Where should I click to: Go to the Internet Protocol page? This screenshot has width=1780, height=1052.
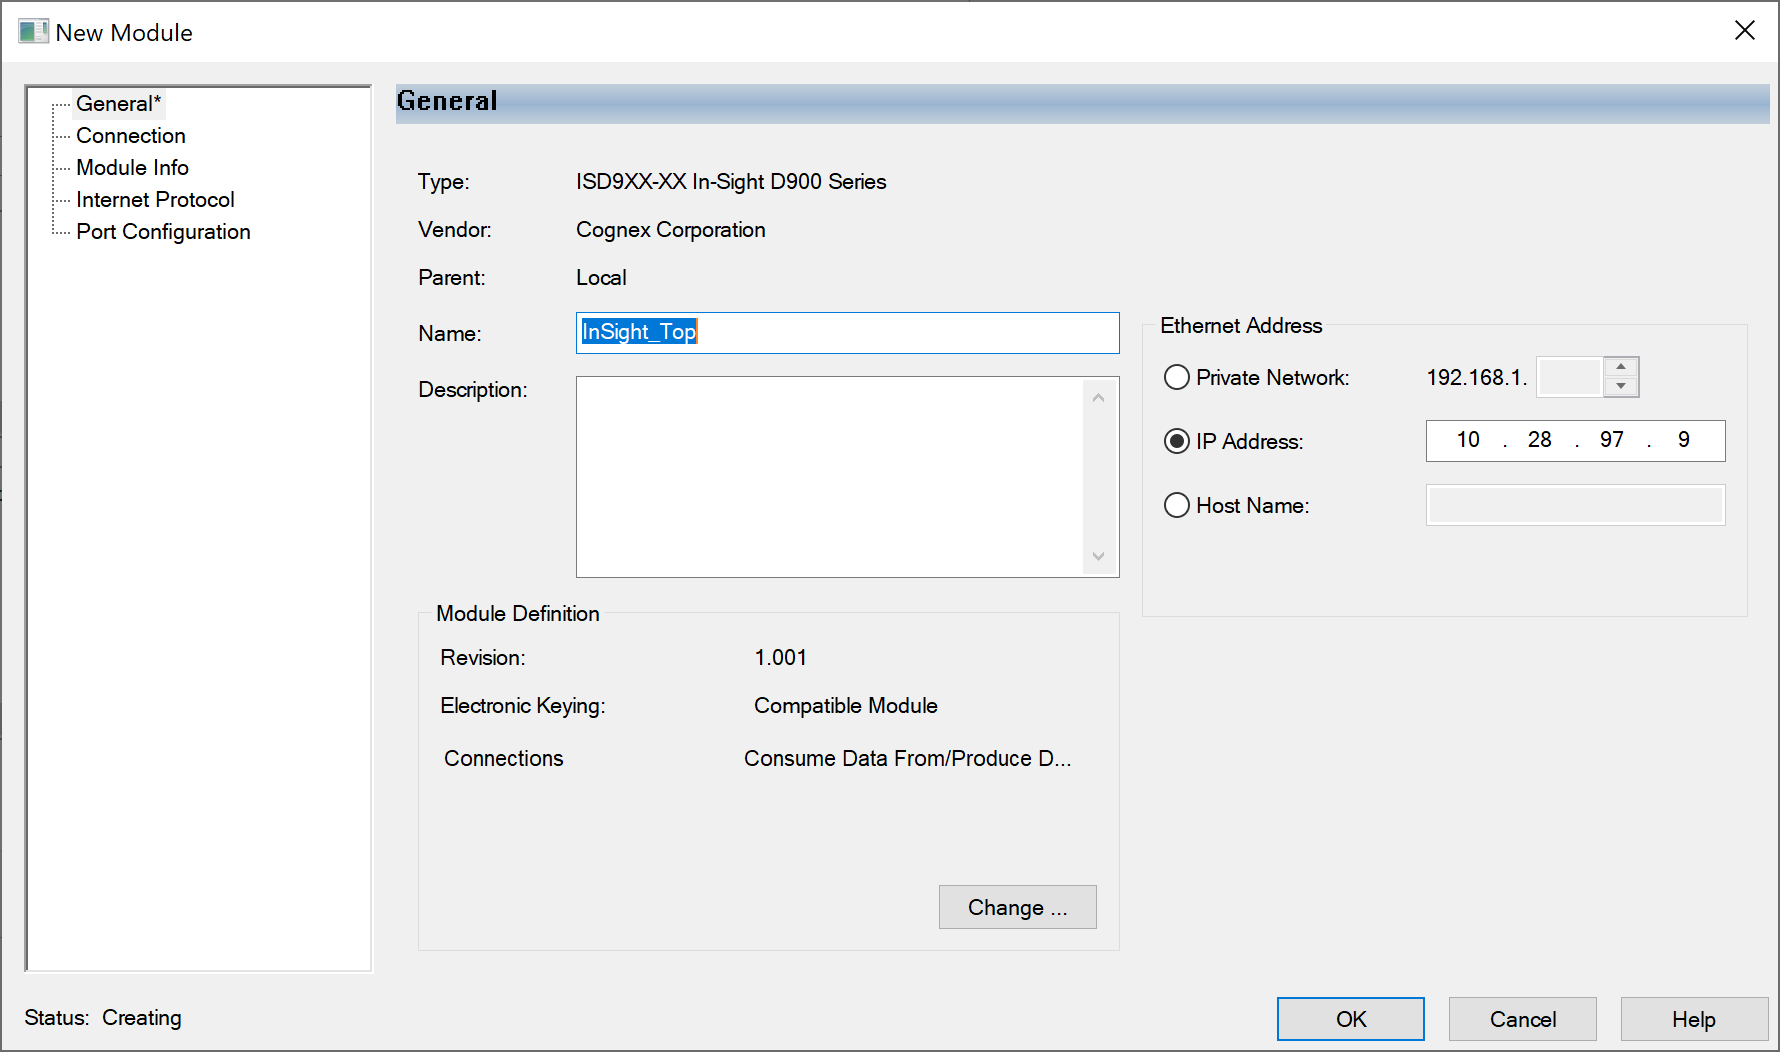[155, 200]
